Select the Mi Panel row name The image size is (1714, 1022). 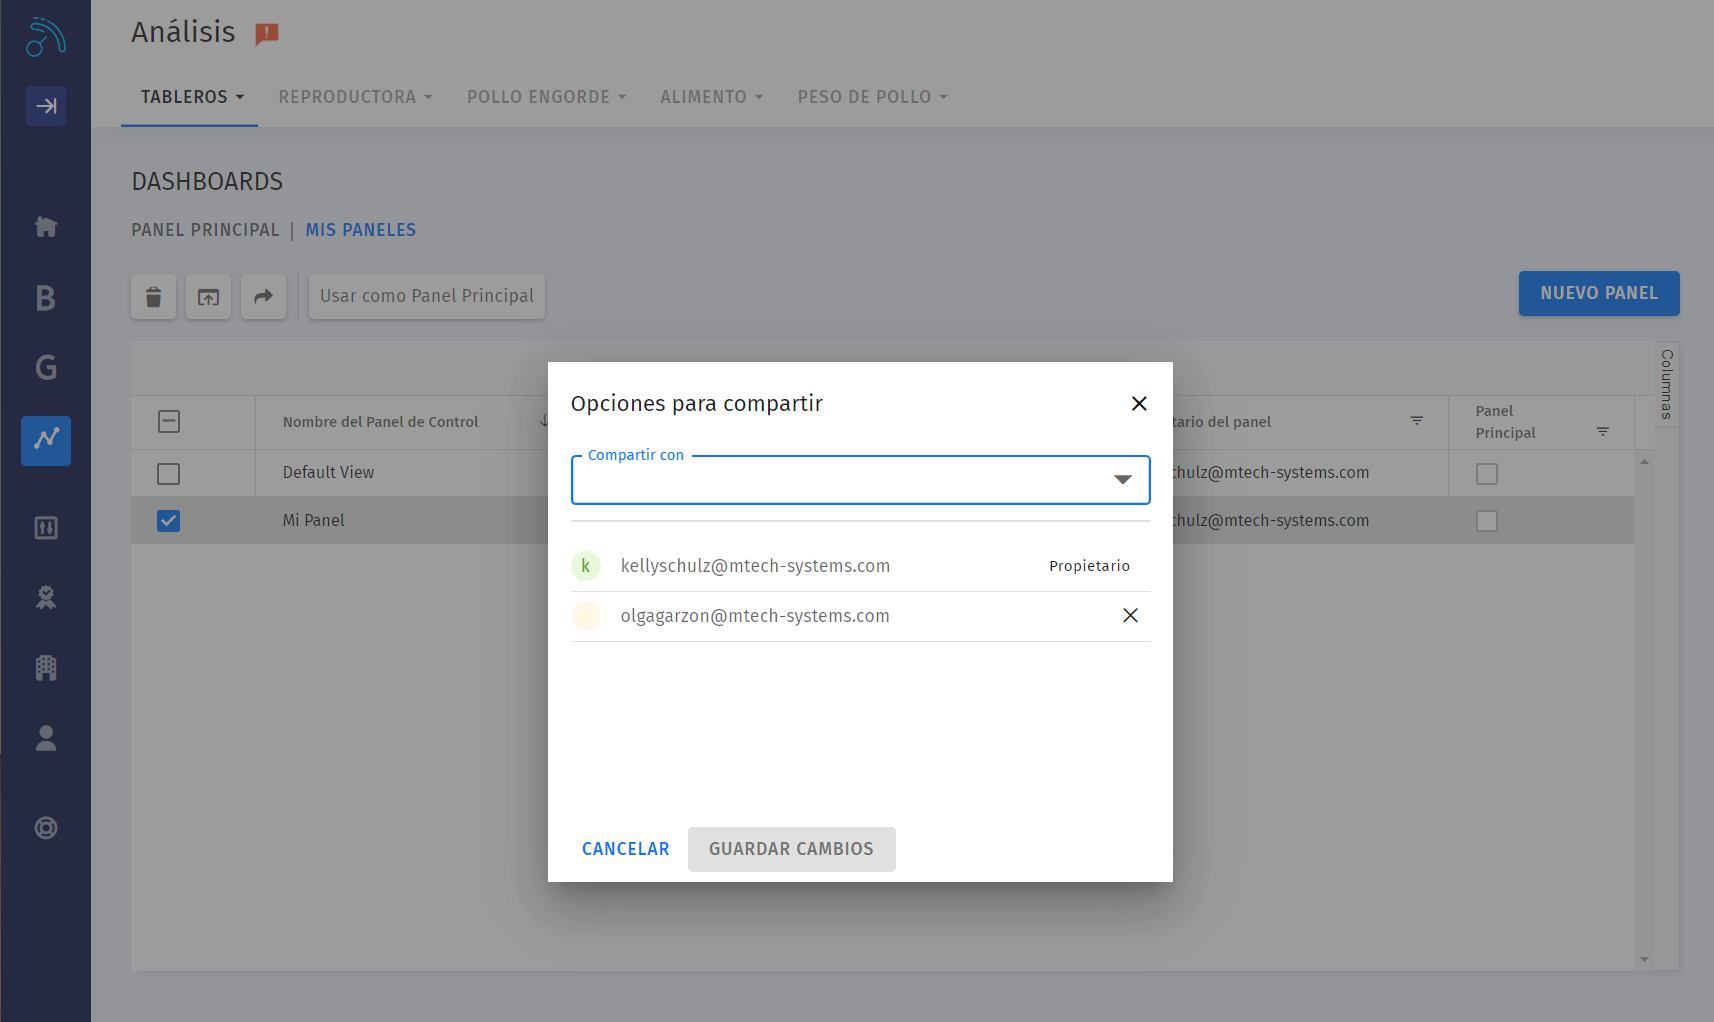click(313, 520)
